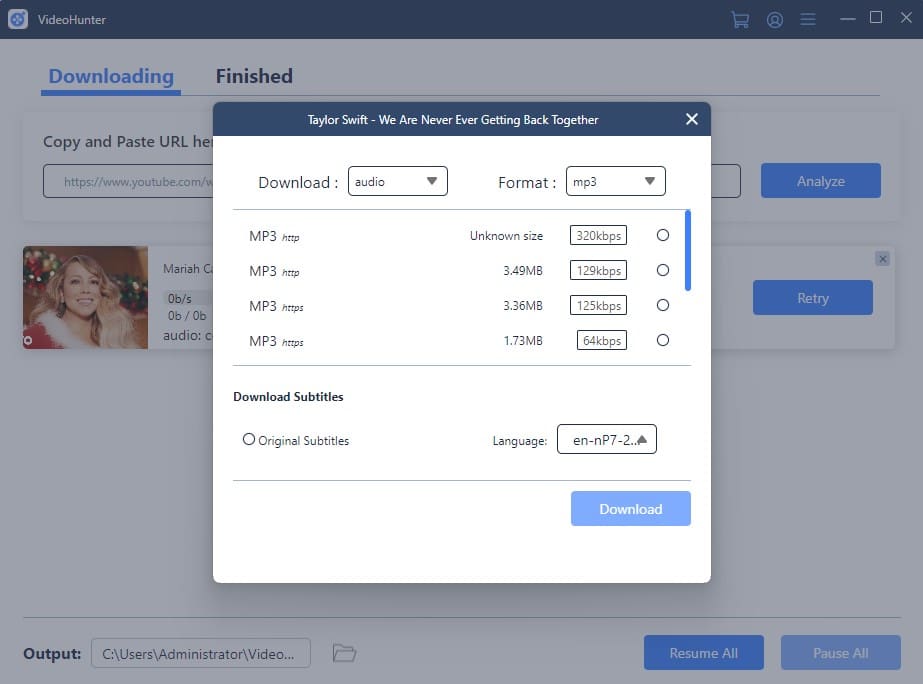Click the Download button in dialog
Viewport: 923px width, 684px height.
(630, 509)
